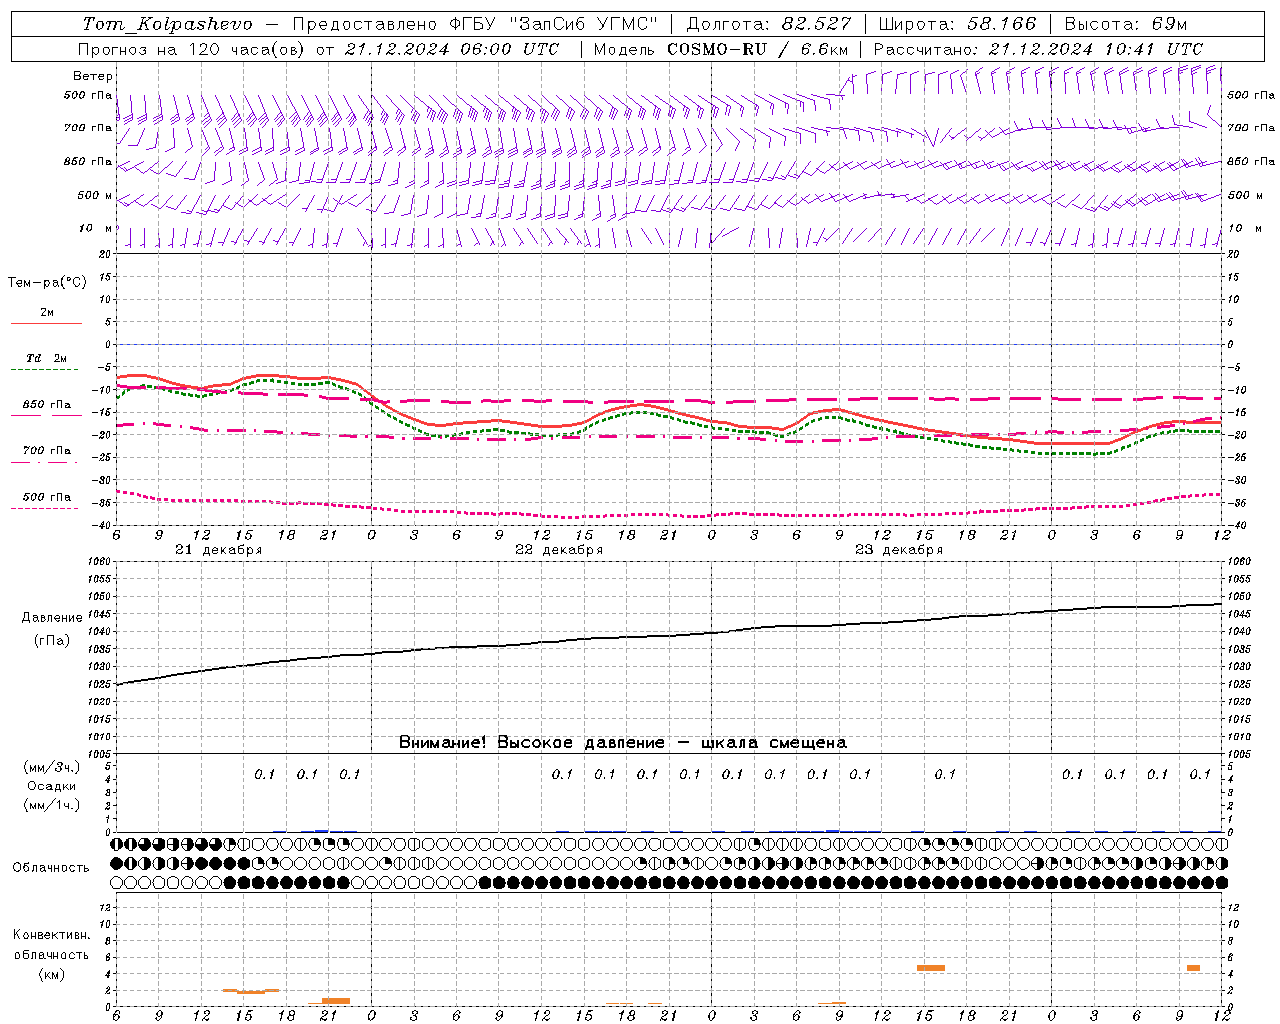Click the date label "23 декабря"
This screenshot has height=1024, width=1280.
(899, 550)
